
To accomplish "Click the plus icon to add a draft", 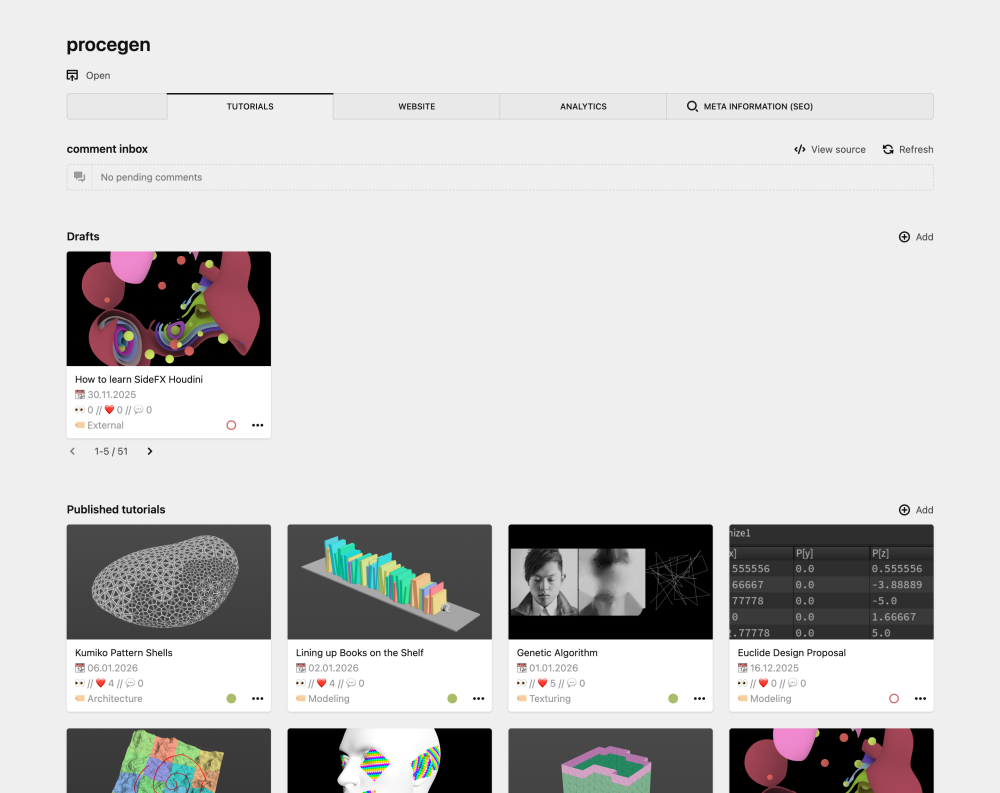I will pos(904,237).
